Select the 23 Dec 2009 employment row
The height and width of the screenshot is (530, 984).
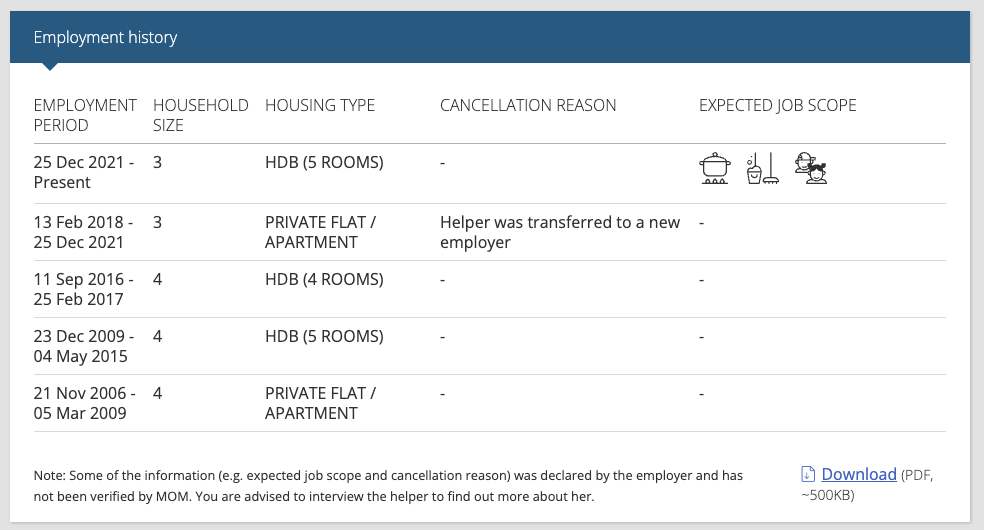[x=489, y=346]
